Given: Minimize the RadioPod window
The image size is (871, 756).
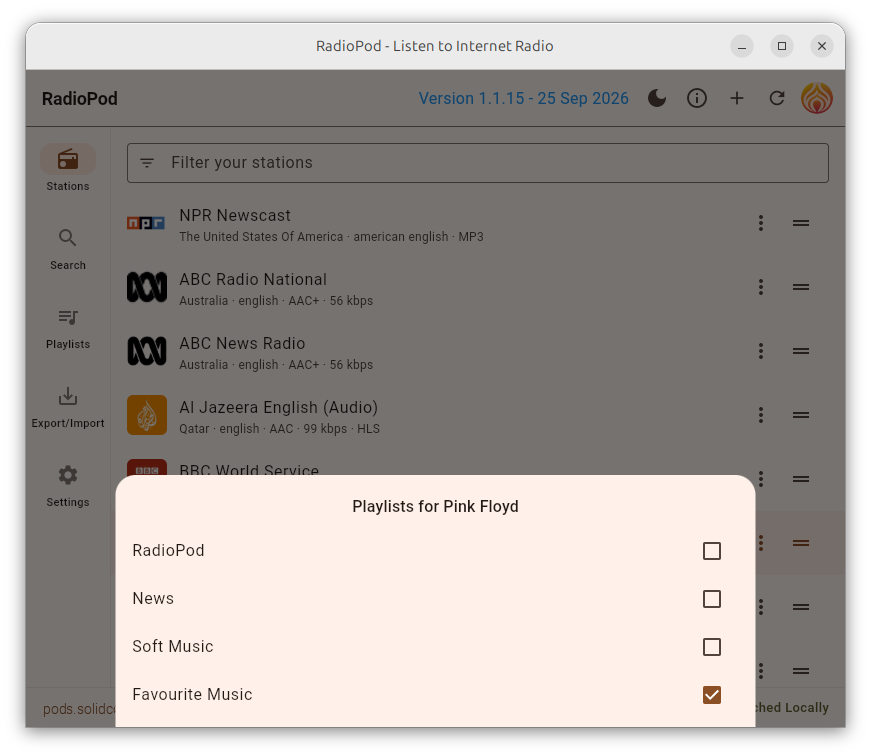Looking at the screenshot, I should 742,46.
